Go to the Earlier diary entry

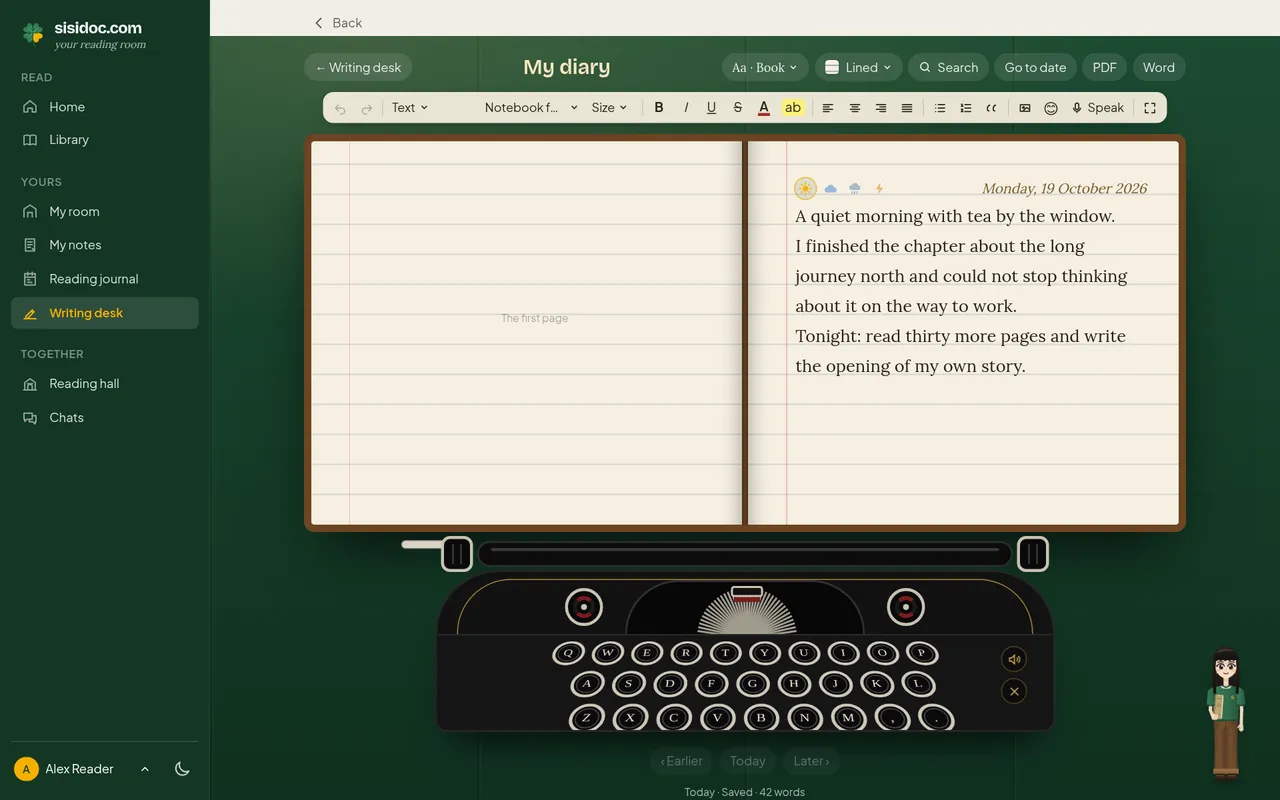coord(681,761)
